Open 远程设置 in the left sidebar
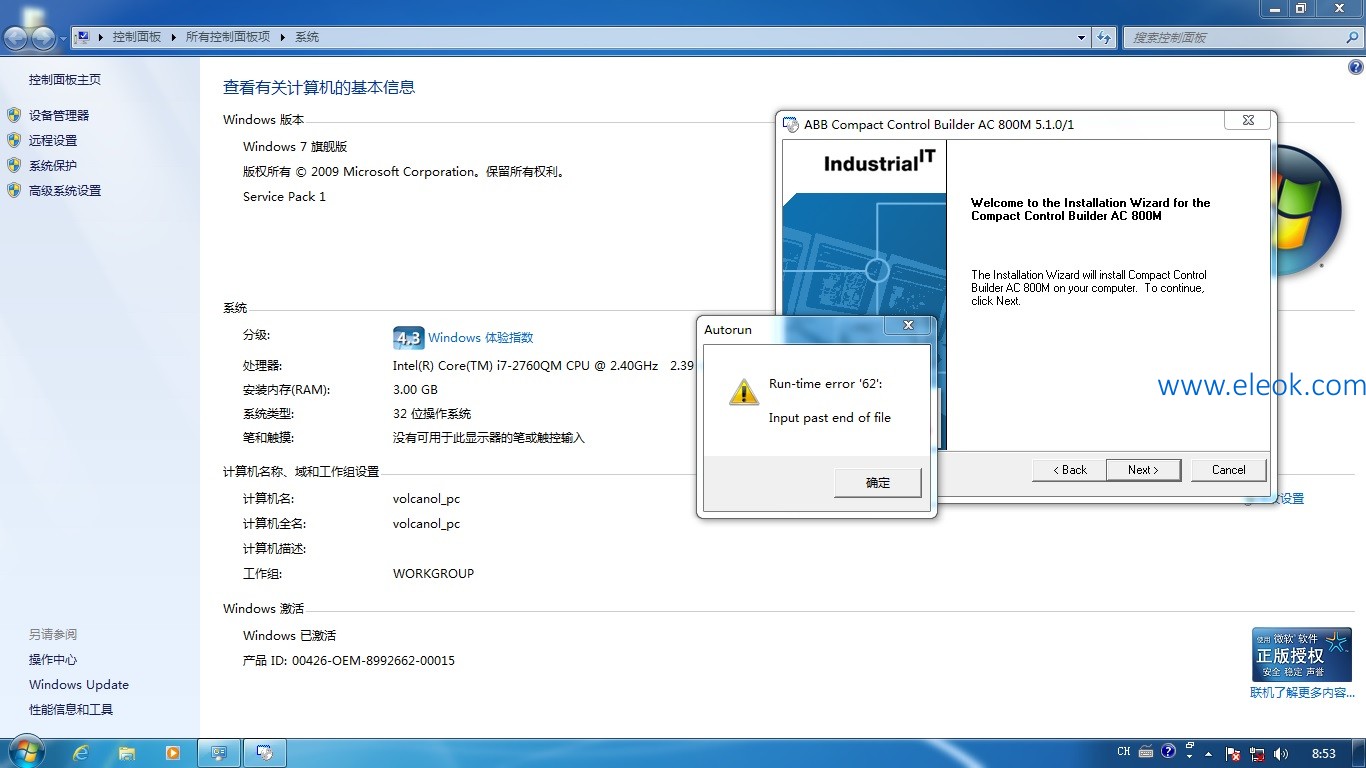 53,140
